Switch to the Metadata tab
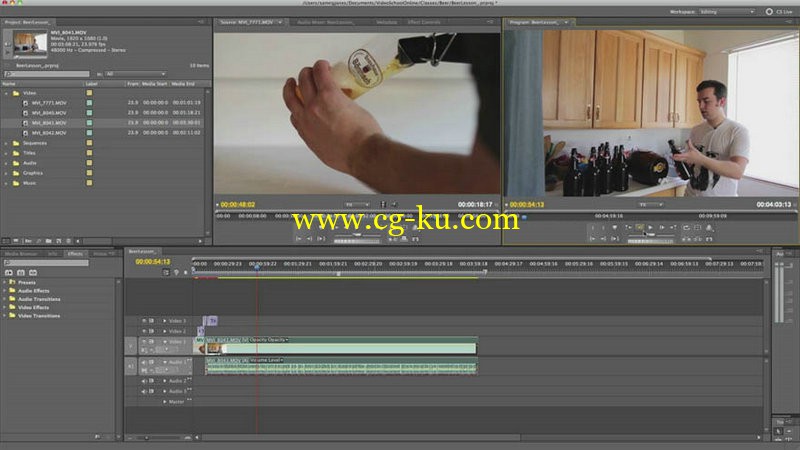800x450 pixels. pos(386,22)
